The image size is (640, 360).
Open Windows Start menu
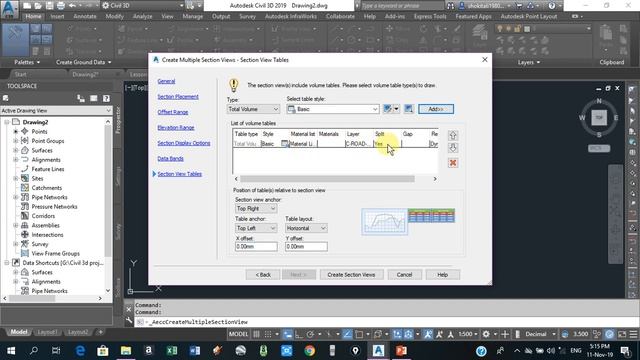11,351
